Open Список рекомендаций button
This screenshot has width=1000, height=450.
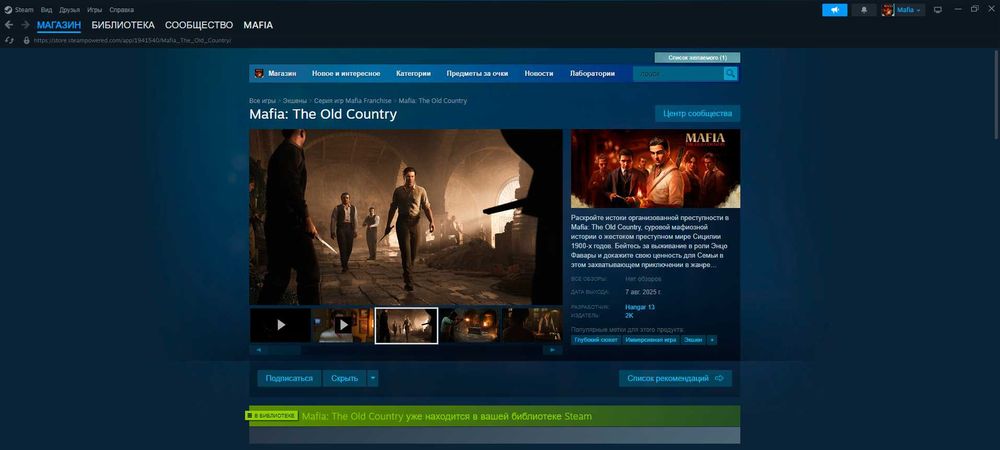[675, 378]
